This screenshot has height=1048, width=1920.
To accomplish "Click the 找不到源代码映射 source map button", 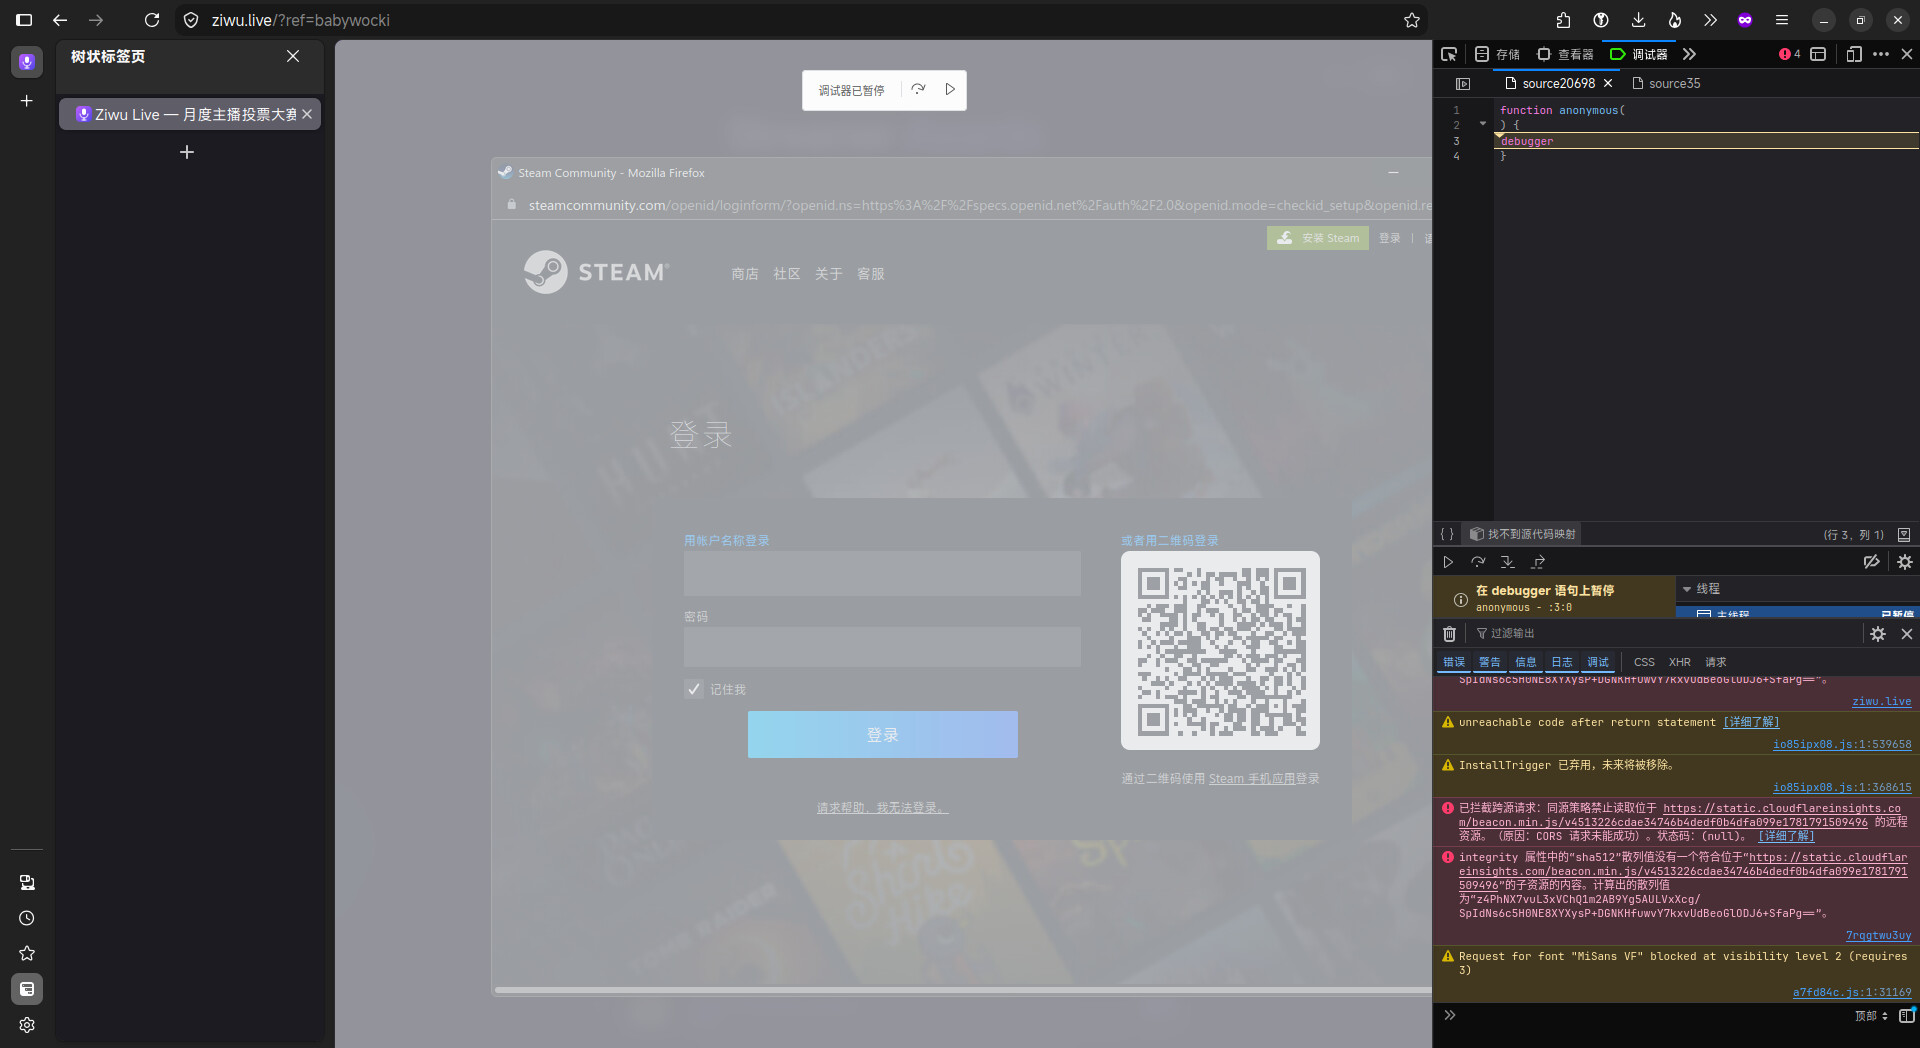I will [x=1522, y=534].
